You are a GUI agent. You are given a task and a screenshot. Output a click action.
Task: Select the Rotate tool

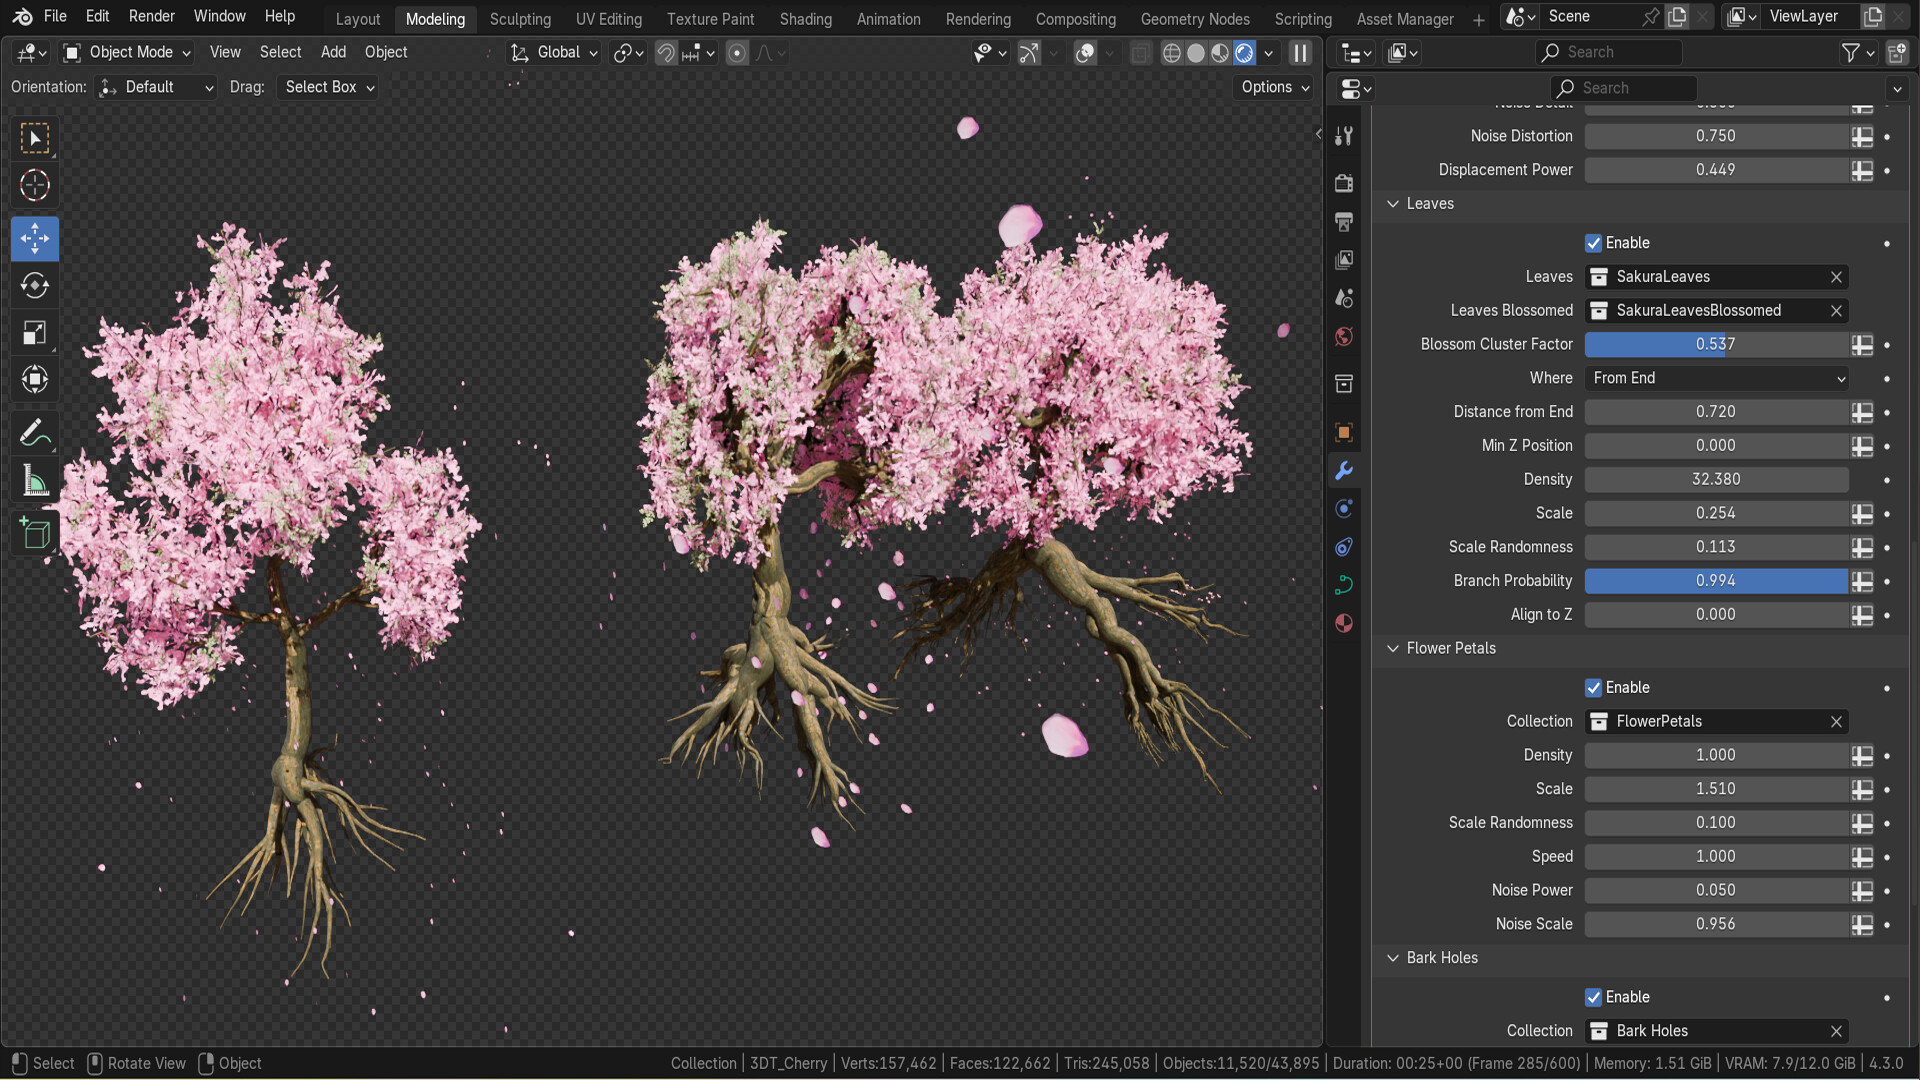coord(35,285)
